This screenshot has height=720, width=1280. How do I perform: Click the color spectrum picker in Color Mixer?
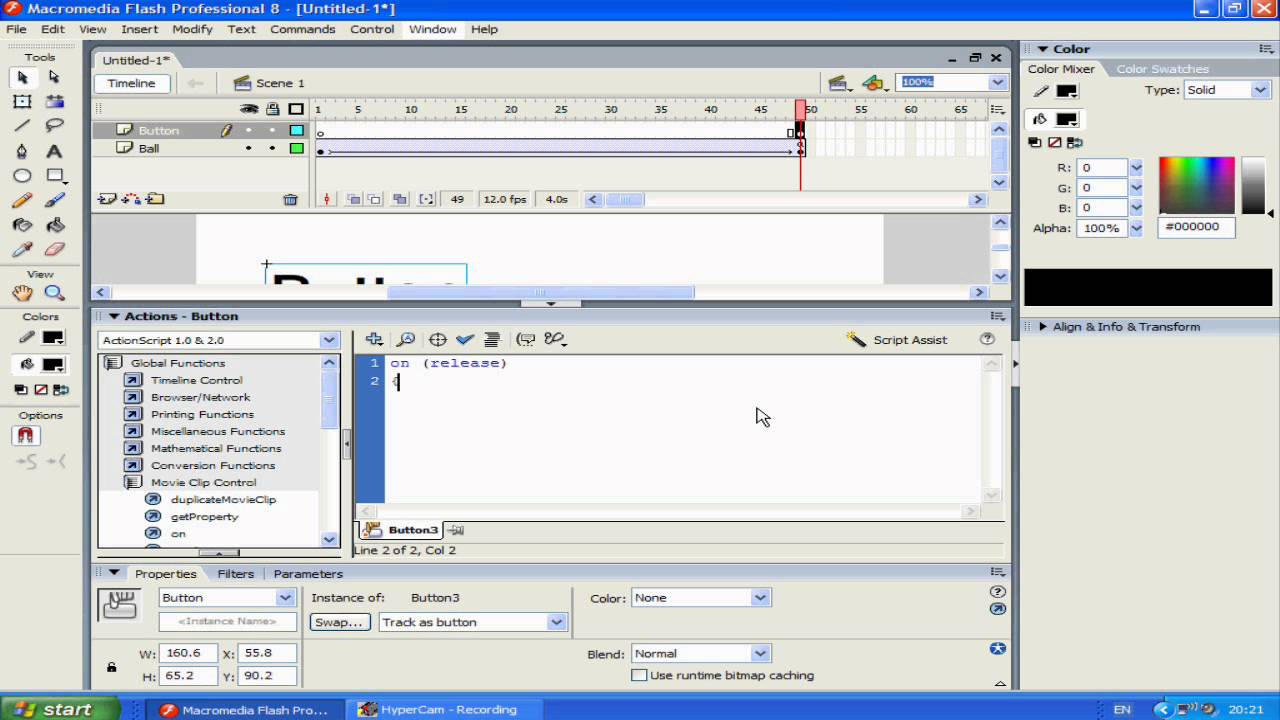1196,185
